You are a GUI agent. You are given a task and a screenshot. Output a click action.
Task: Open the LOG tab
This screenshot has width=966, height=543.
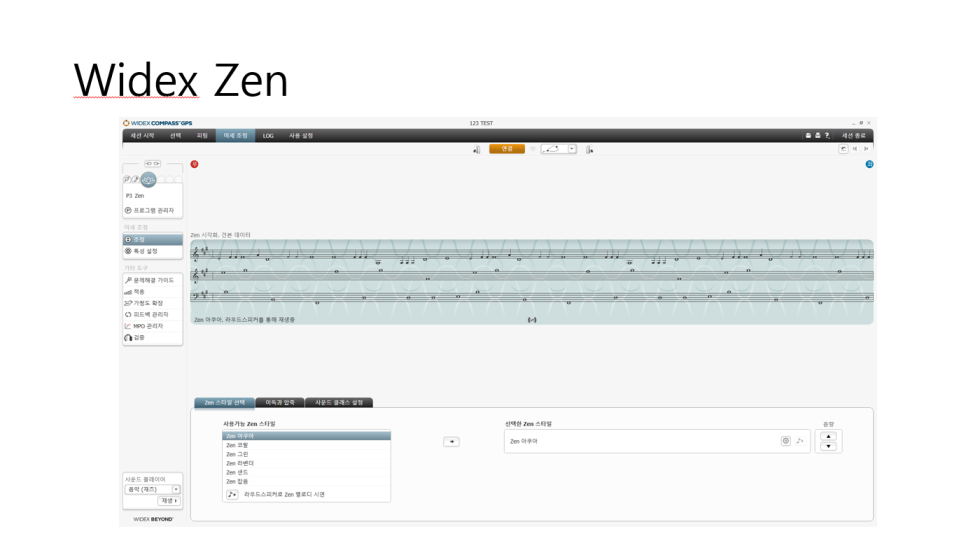268,136
